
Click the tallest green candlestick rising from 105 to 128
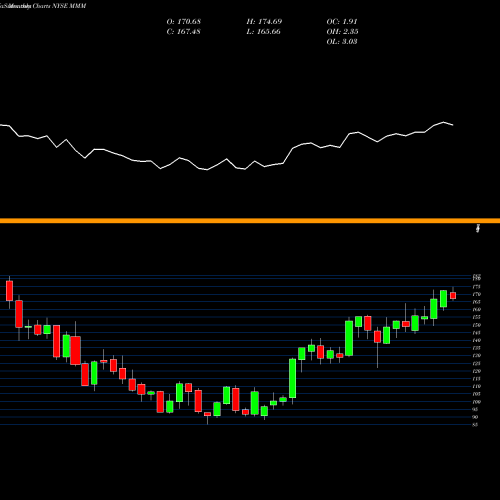pyautogui.click(x=292, y=378)
